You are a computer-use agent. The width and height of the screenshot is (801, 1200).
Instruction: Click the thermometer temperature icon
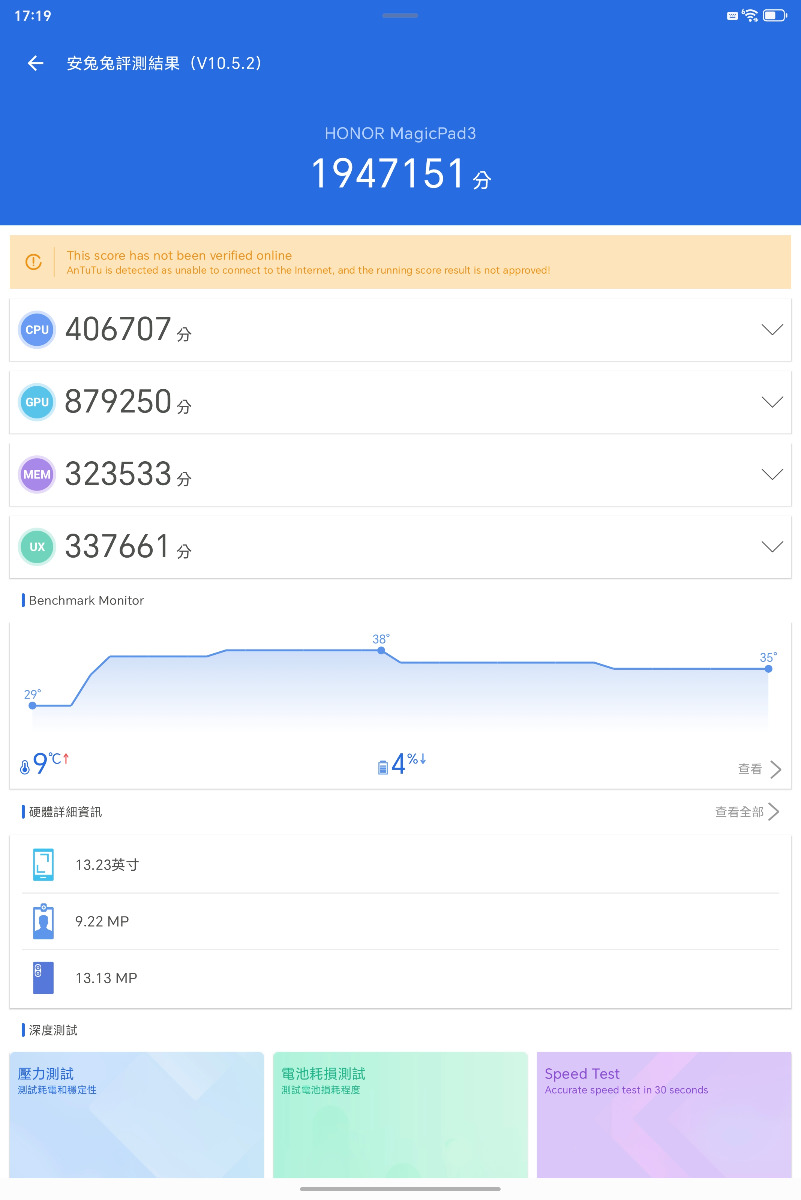(25, 768)
